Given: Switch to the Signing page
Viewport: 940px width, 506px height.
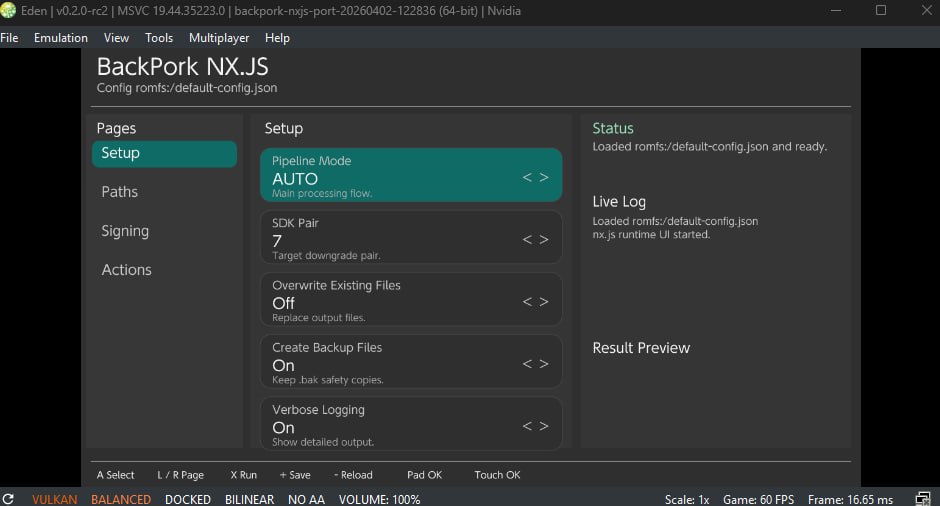Looking at the screenshot, I should pos(125,231).
